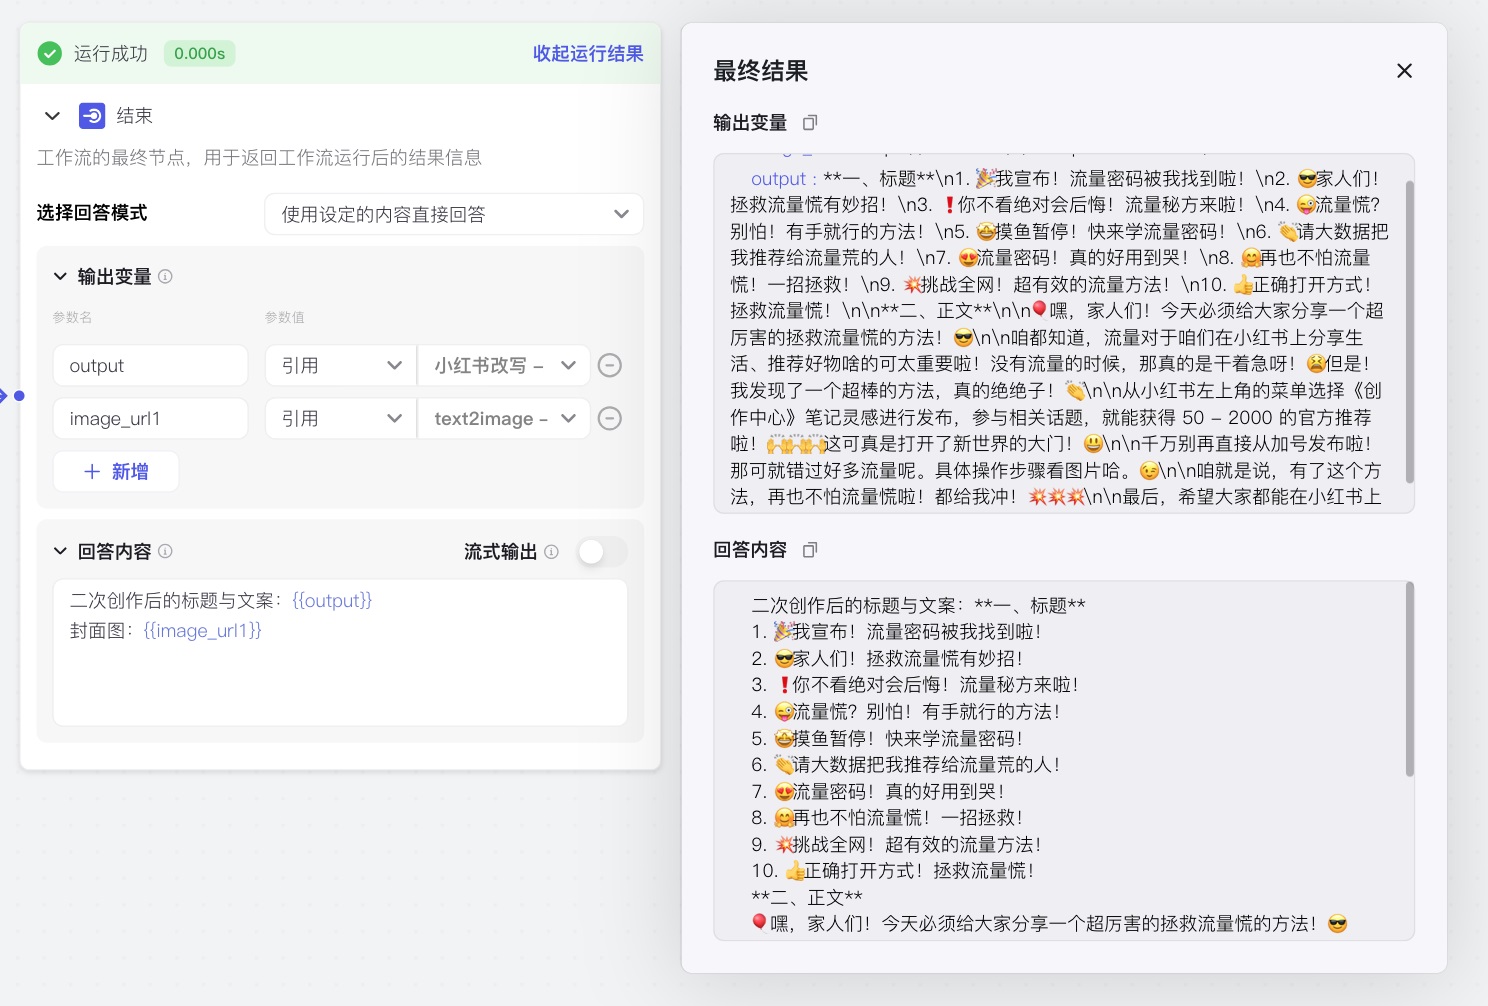This screenshot has width=1488, height=1006.
Task: Open the 小红书改写 reference dropdown
Action: pyautogui.click(x=504, y=366)
